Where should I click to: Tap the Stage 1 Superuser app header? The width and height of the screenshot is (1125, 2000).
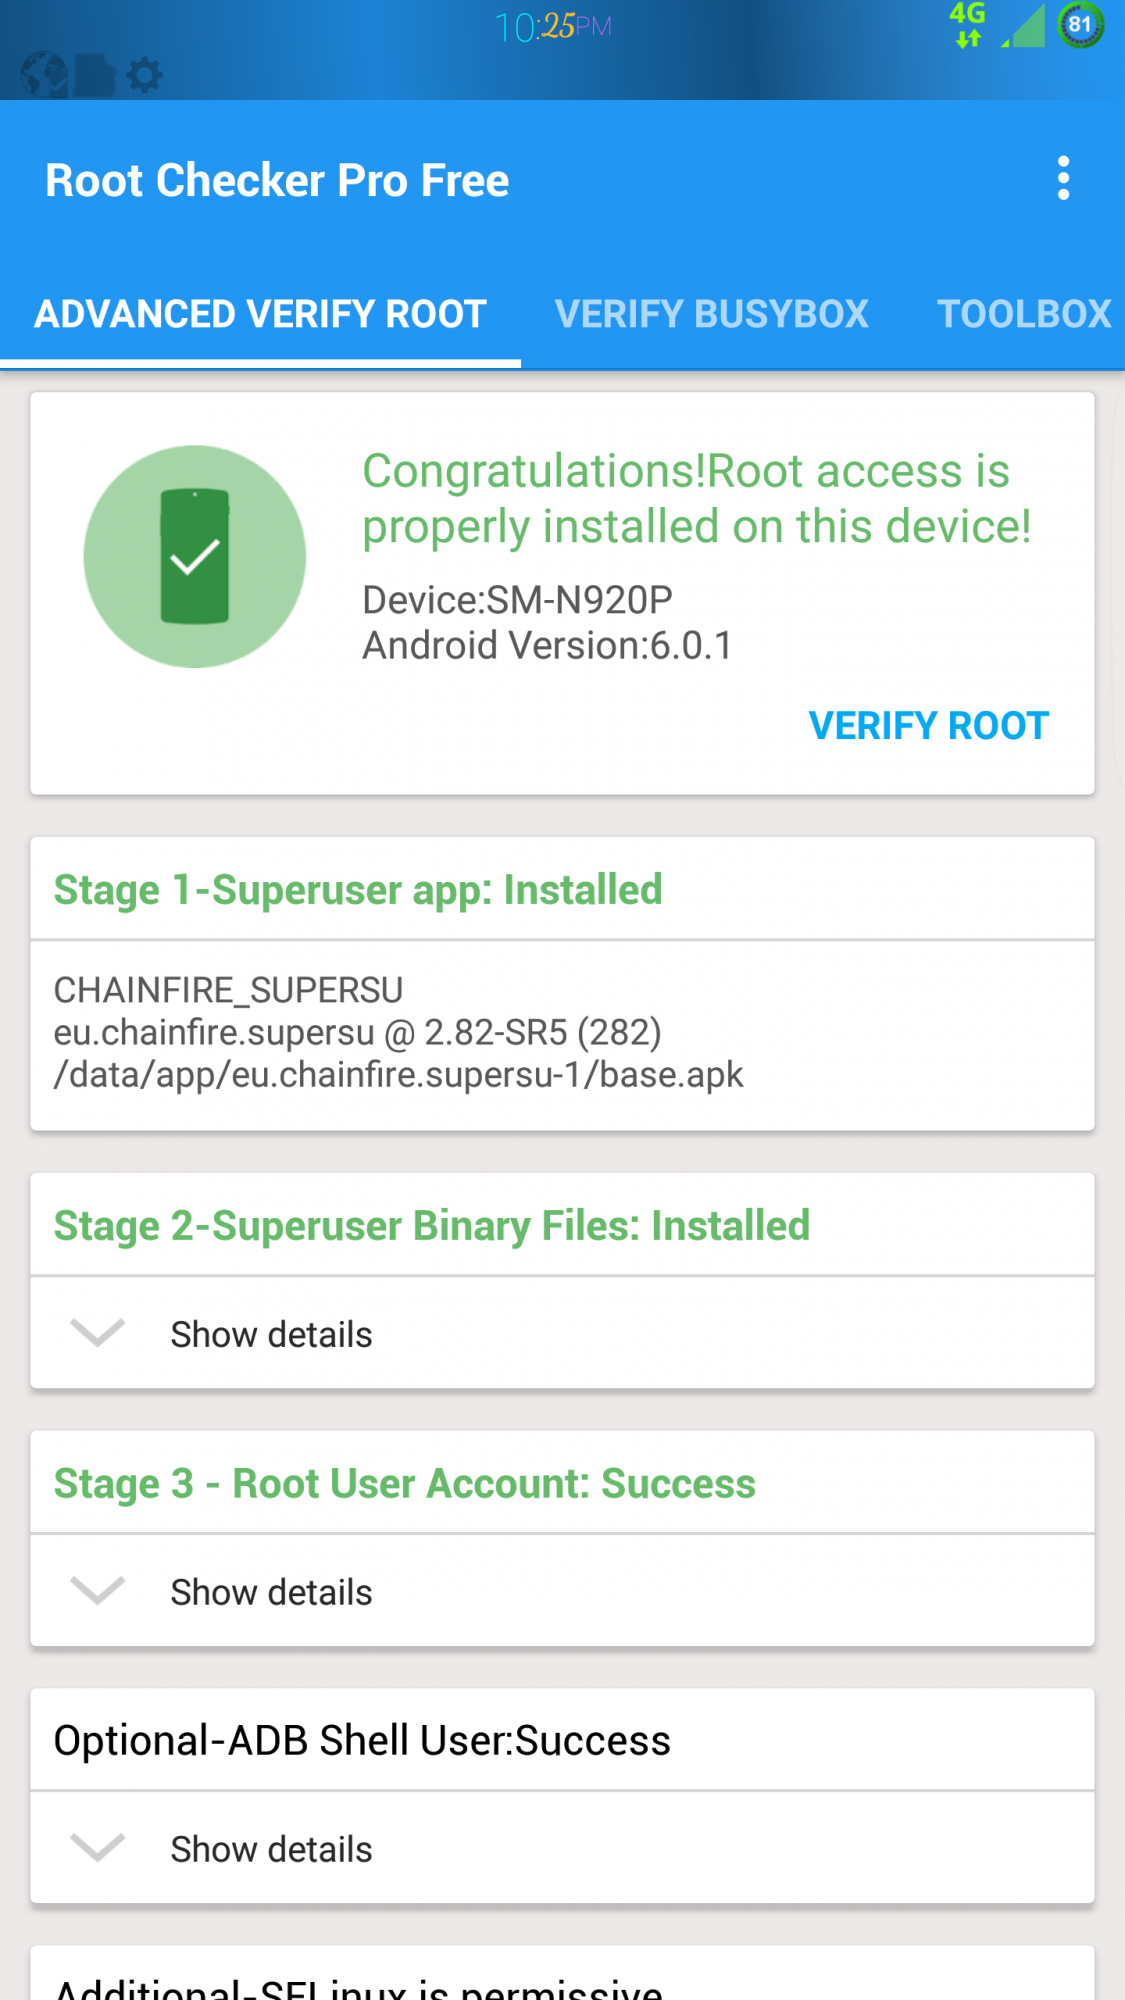click(358, 889)
